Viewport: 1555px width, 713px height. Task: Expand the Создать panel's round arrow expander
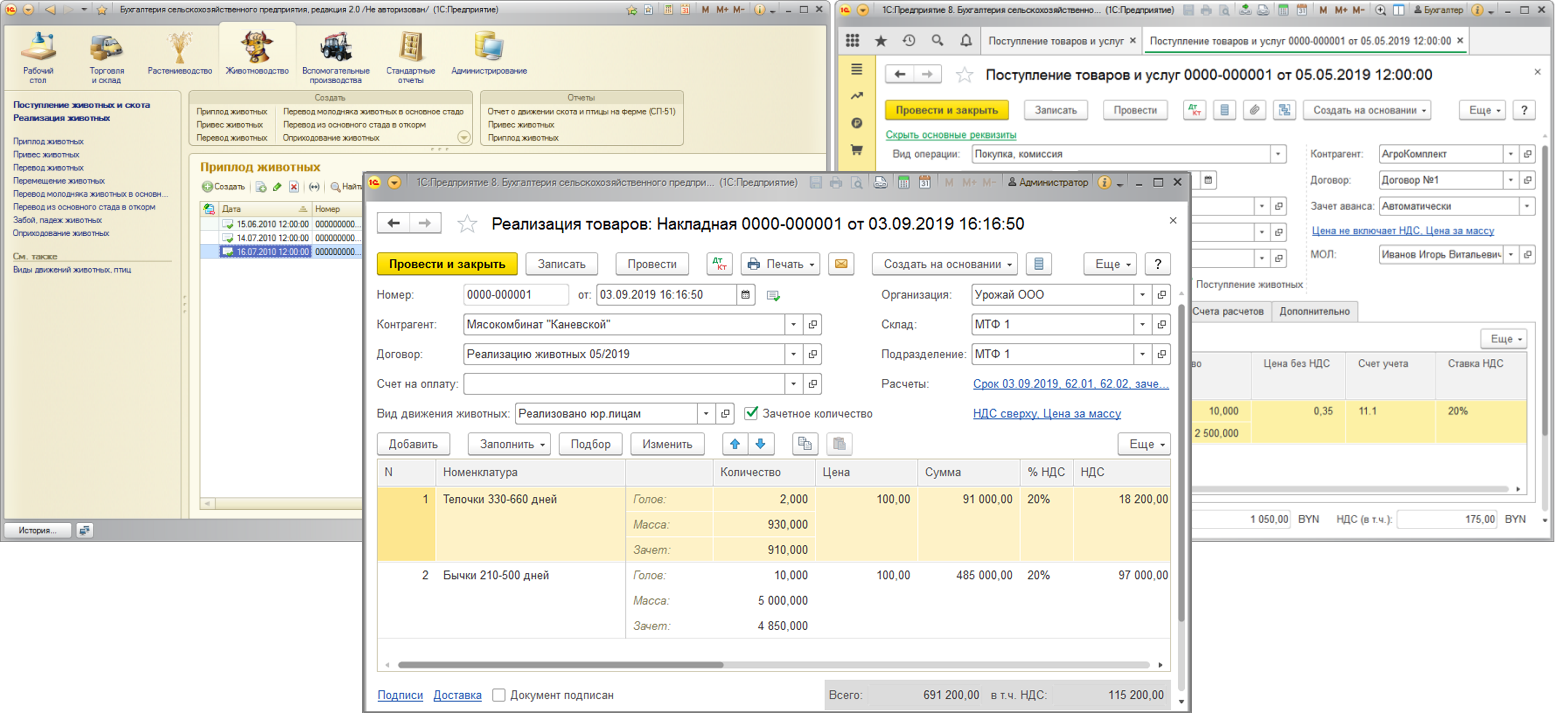(x=463, y=137)
